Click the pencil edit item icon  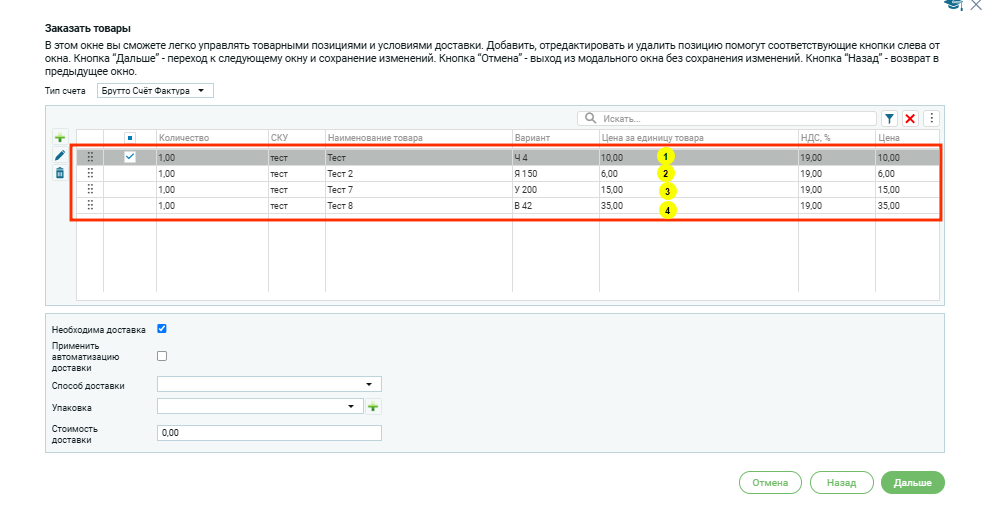(x=59, y=155)
